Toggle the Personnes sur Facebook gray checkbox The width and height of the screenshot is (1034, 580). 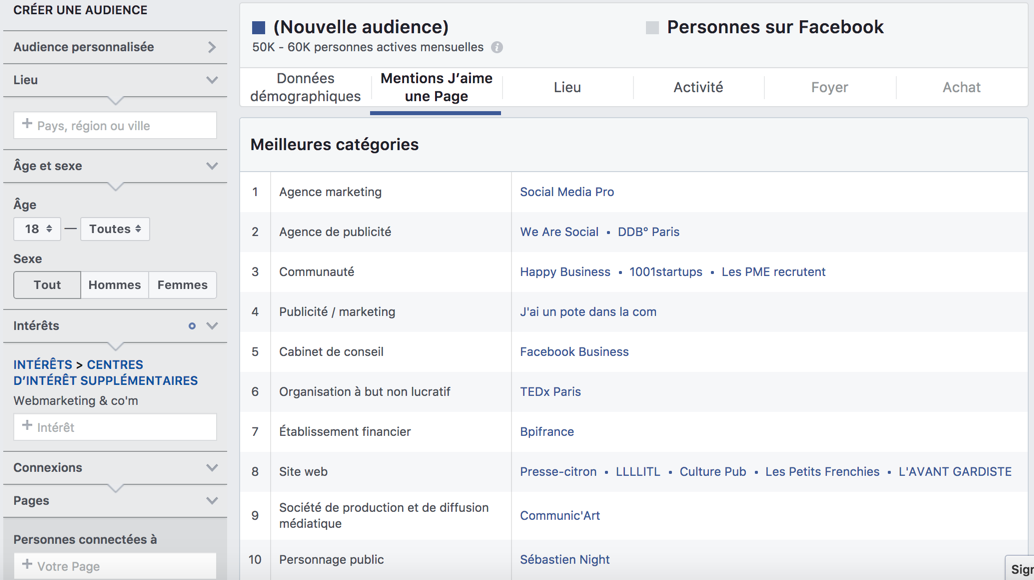(x=652, y=28)
